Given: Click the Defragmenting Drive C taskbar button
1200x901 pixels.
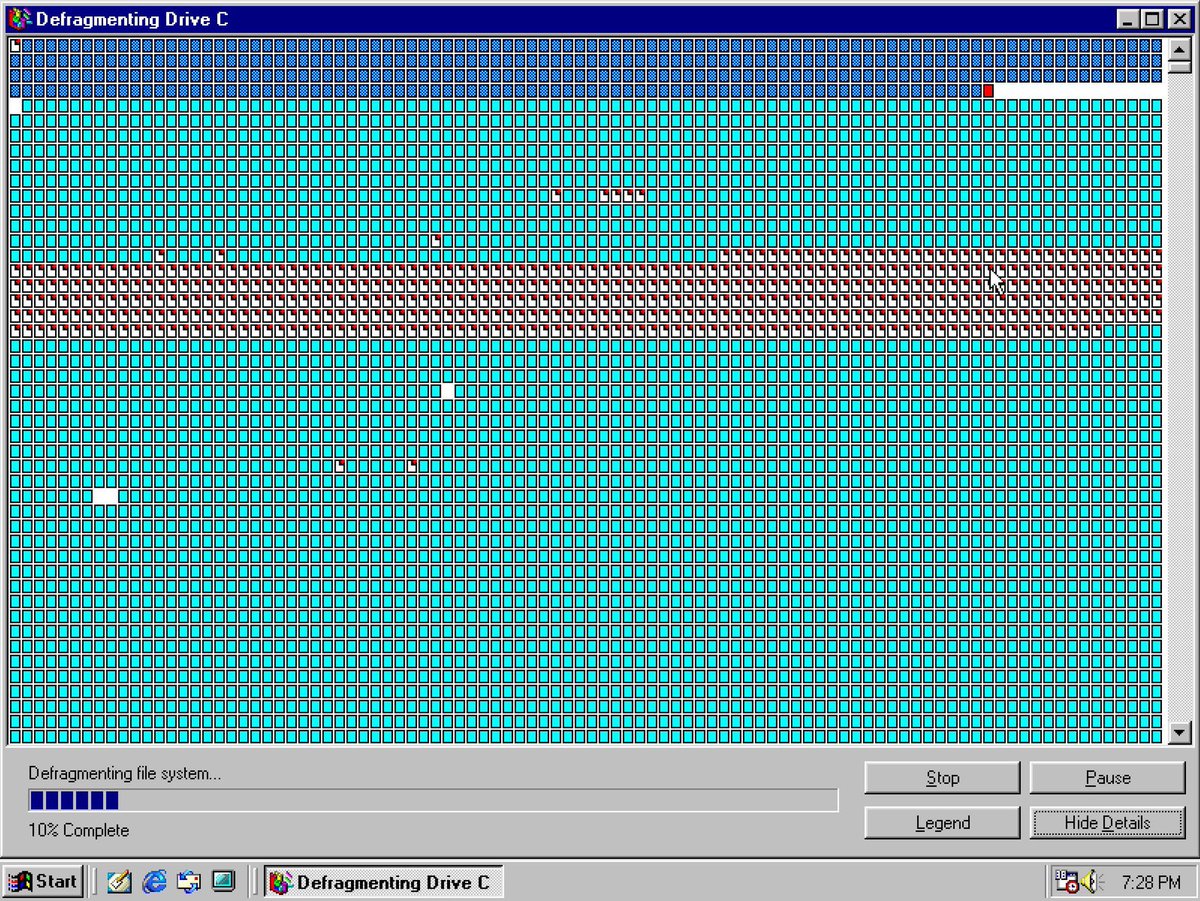Looking at the screenshot, I should (x=384, y=881).
